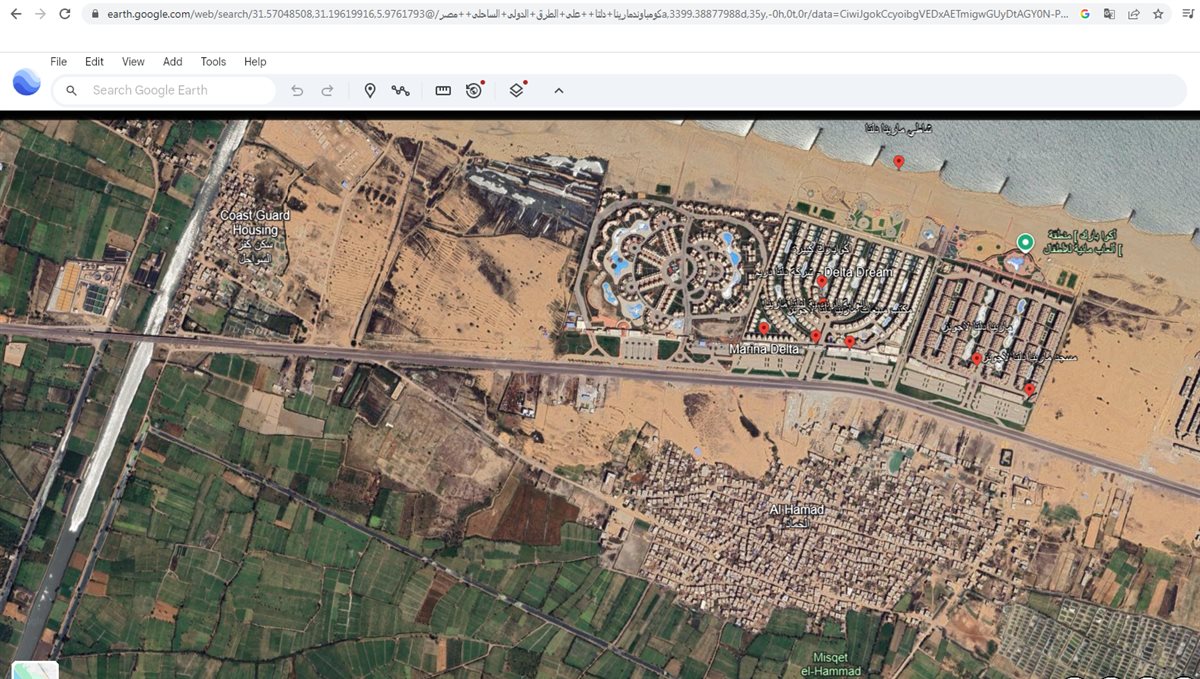1200x679 pixels.
Task: Open the View menu
Action: coord(133,61)
